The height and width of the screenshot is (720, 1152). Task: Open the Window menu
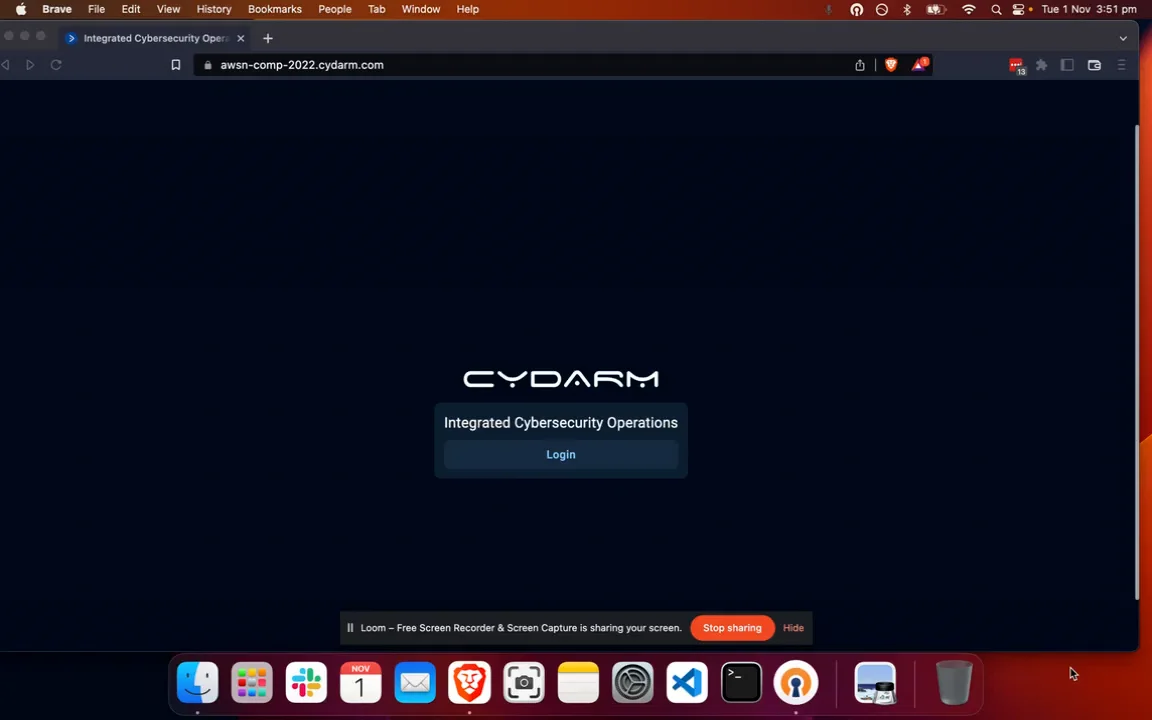coord(421,10)
